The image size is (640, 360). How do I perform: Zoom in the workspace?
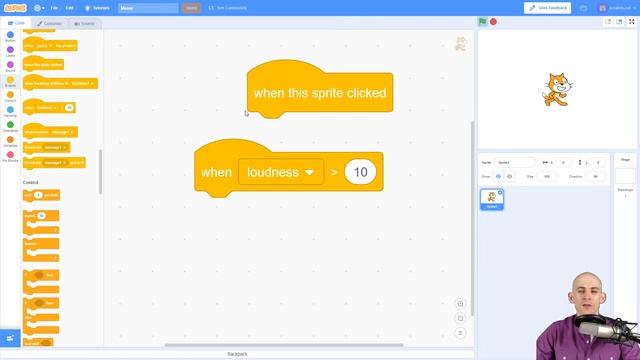click(460, 304)
